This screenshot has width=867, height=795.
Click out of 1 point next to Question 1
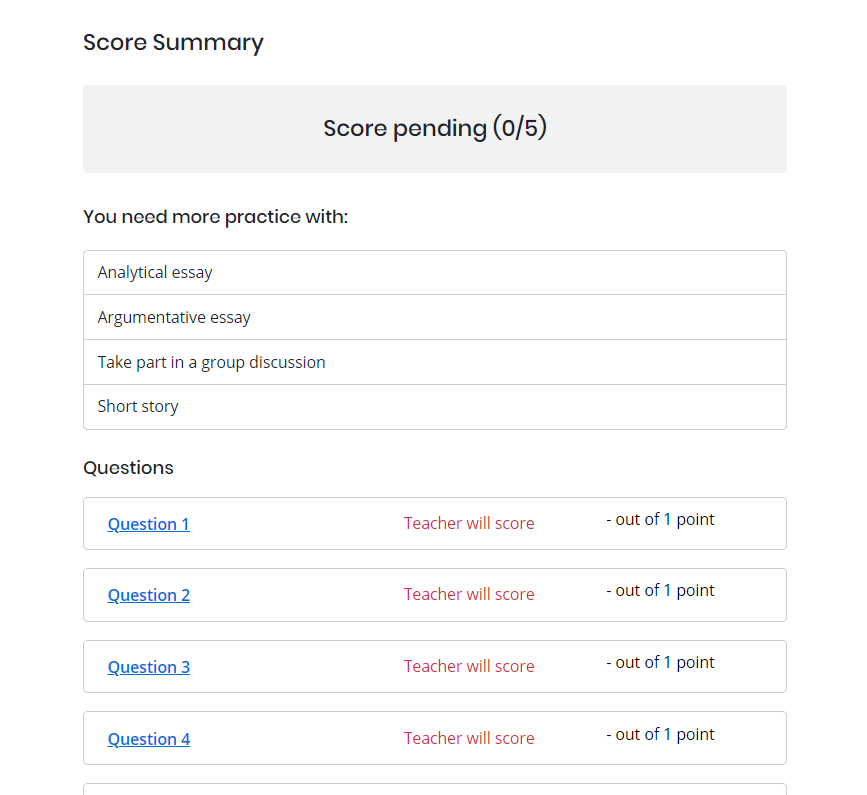click(x=661, y=519)
